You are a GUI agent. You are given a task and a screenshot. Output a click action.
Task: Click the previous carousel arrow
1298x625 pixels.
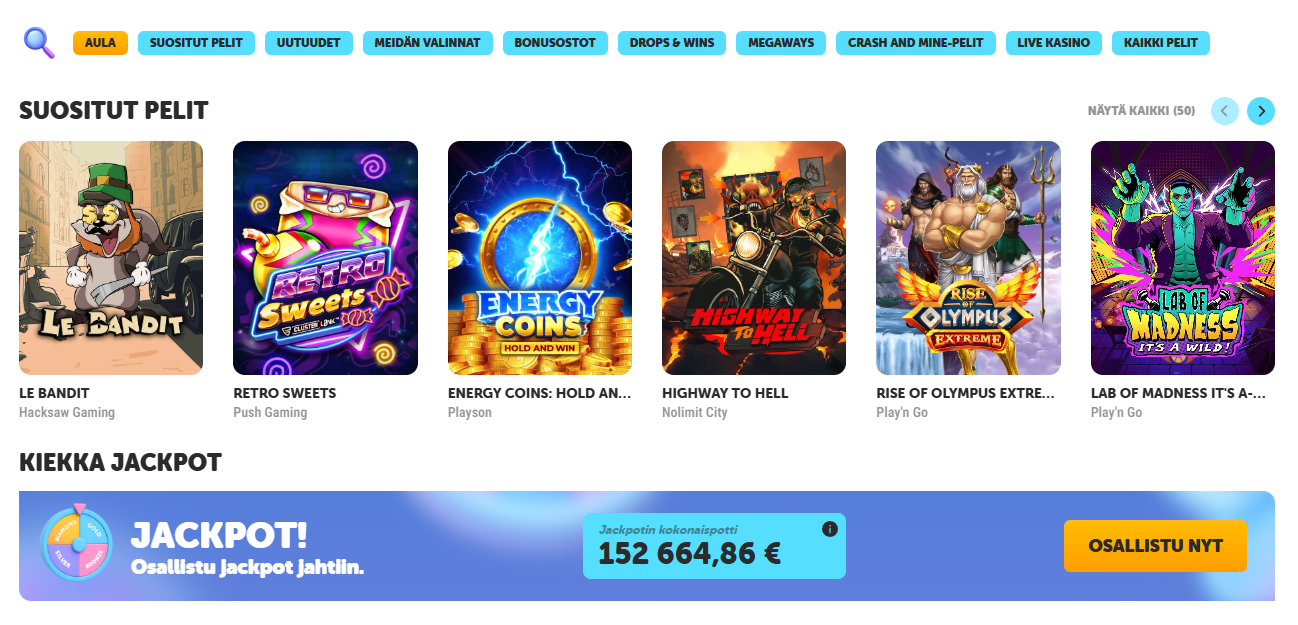[1224, 111]
